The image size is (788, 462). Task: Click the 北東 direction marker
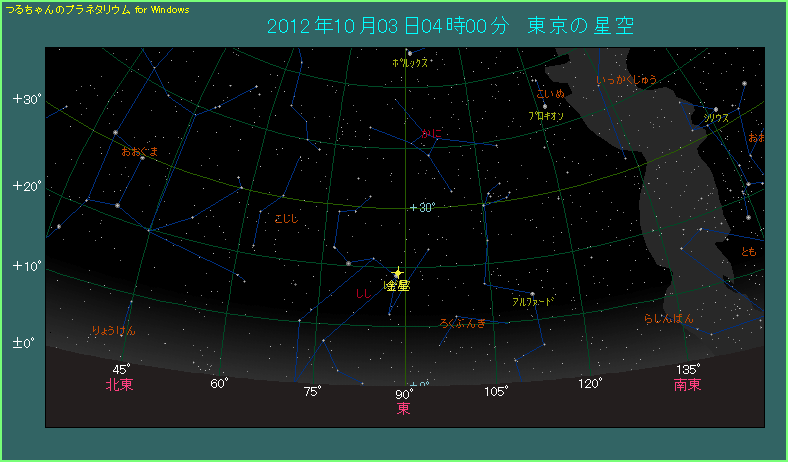point(120,384)
